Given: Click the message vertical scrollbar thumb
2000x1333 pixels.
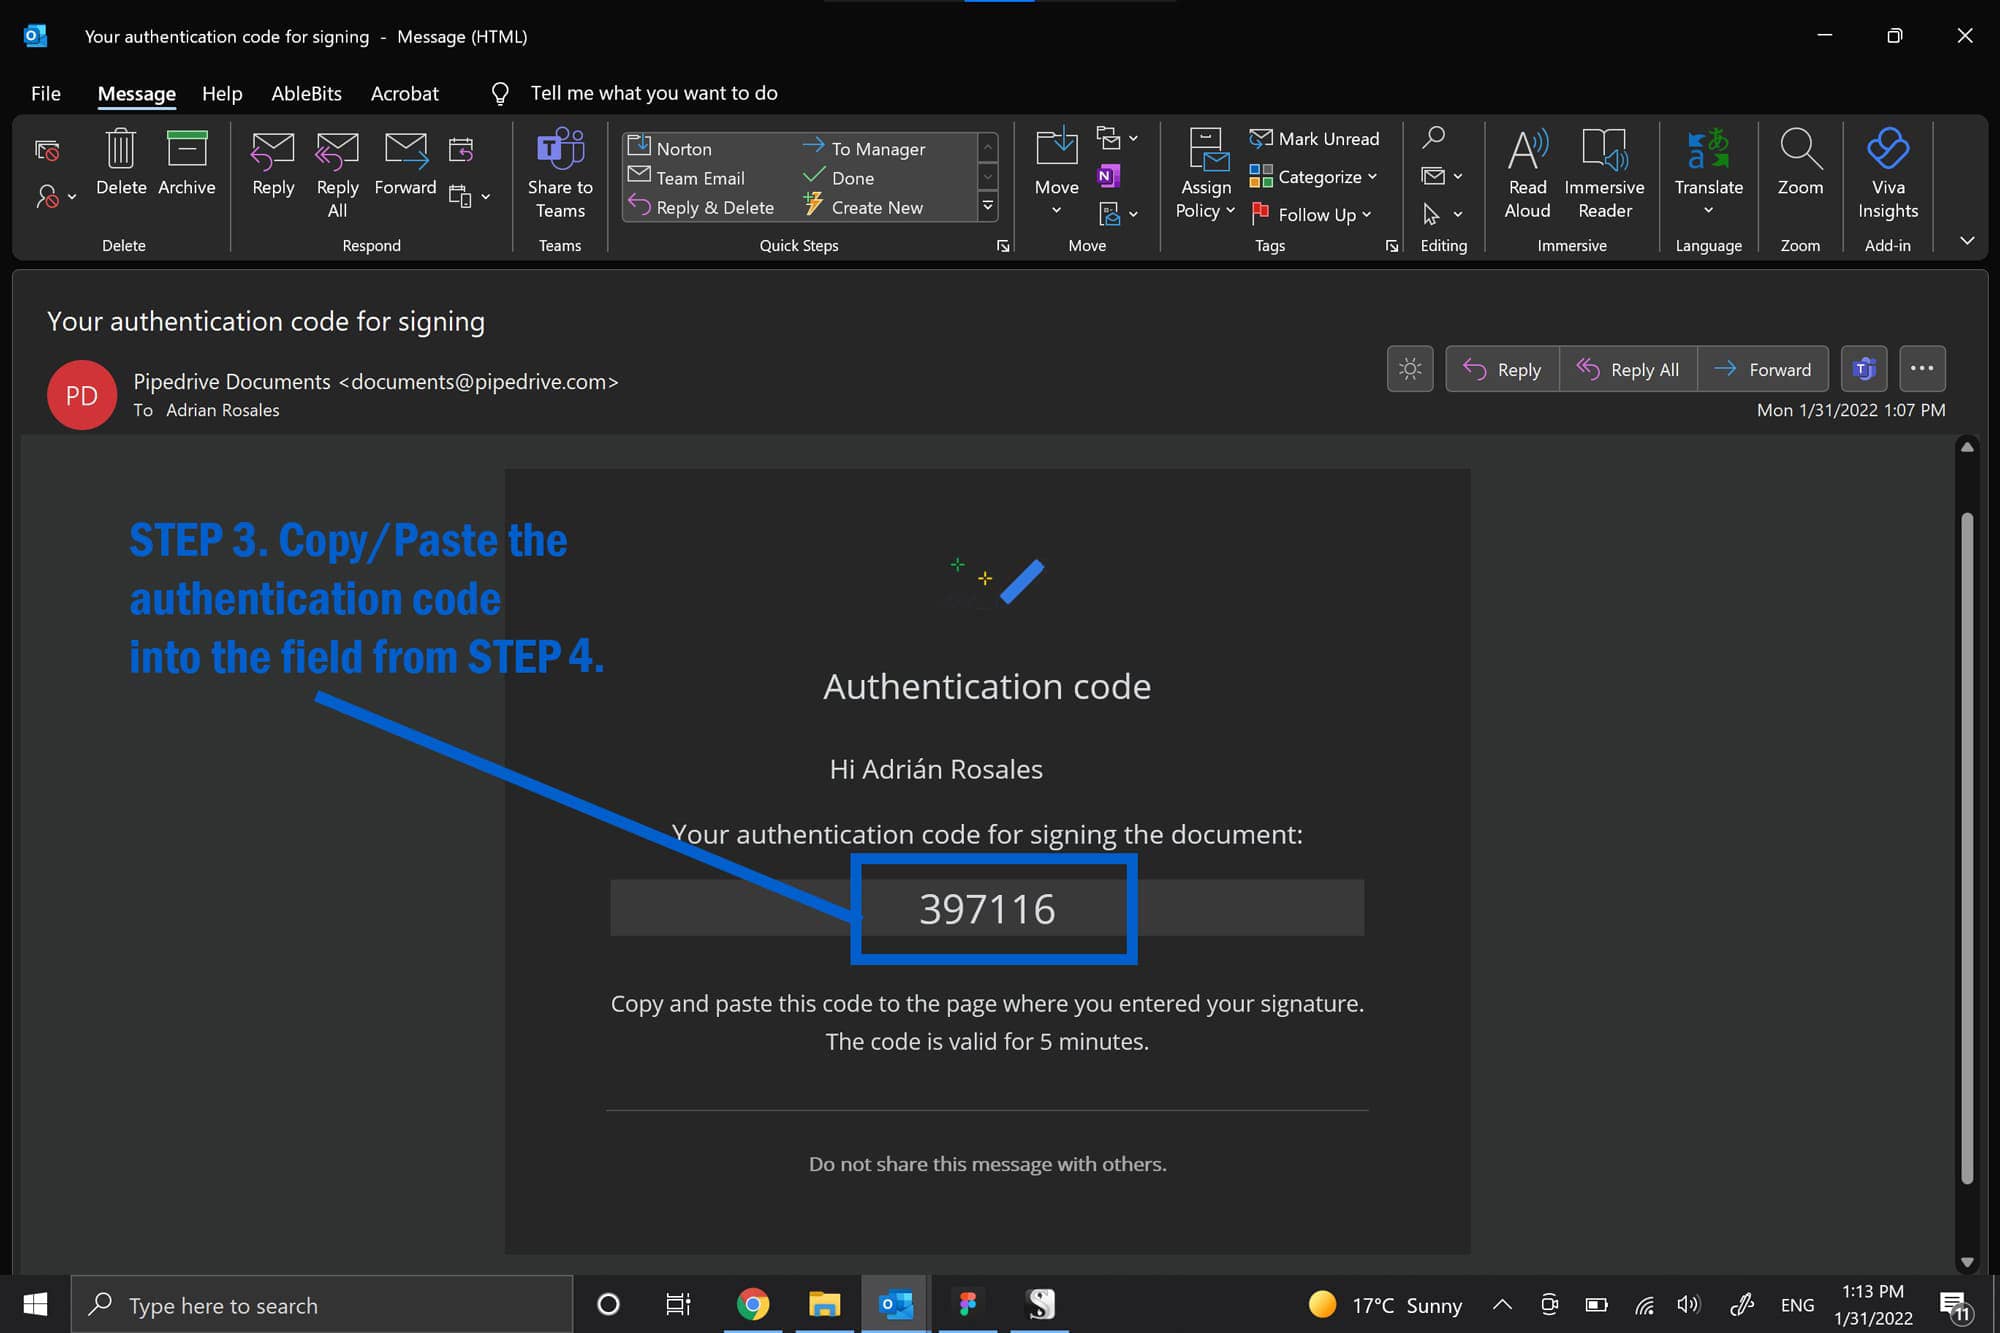Looking at the screenshot, I should point(1967,850).
